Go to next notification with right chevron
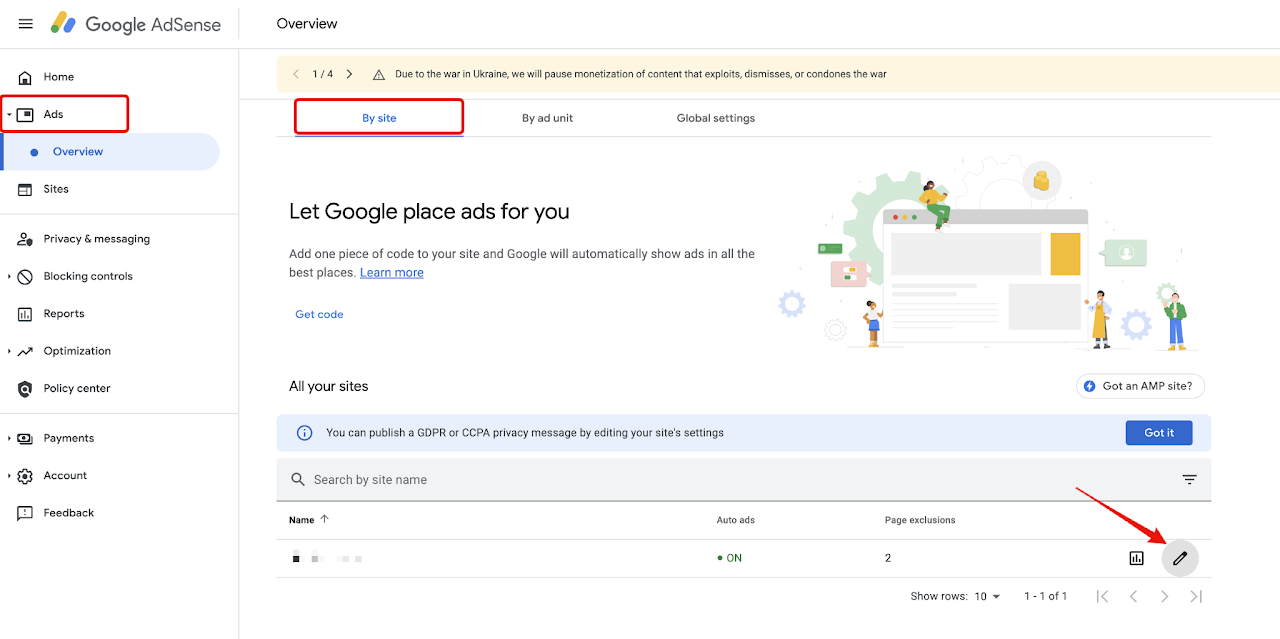This screenshot has width=1280, height=639. 349,74
